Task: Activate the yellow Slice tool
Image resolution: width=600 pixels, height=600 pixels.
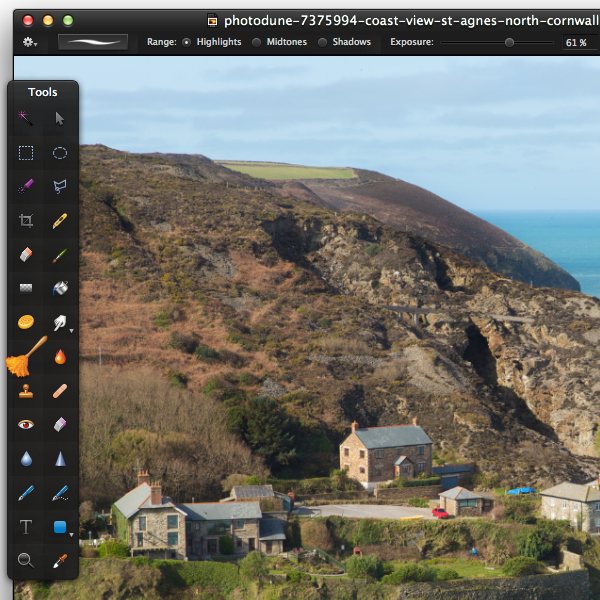Action: coord(60,220)
